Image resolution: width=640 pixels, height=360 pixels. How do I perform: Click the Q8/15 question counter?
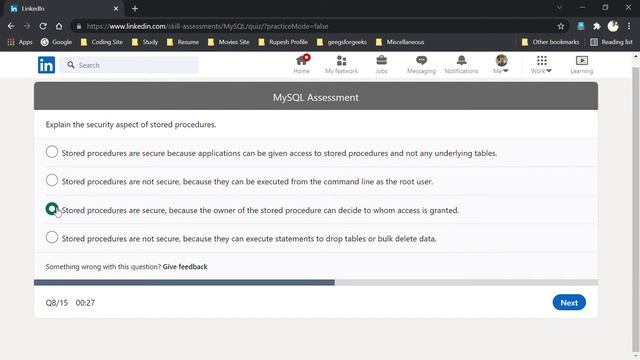coord(57,303)
